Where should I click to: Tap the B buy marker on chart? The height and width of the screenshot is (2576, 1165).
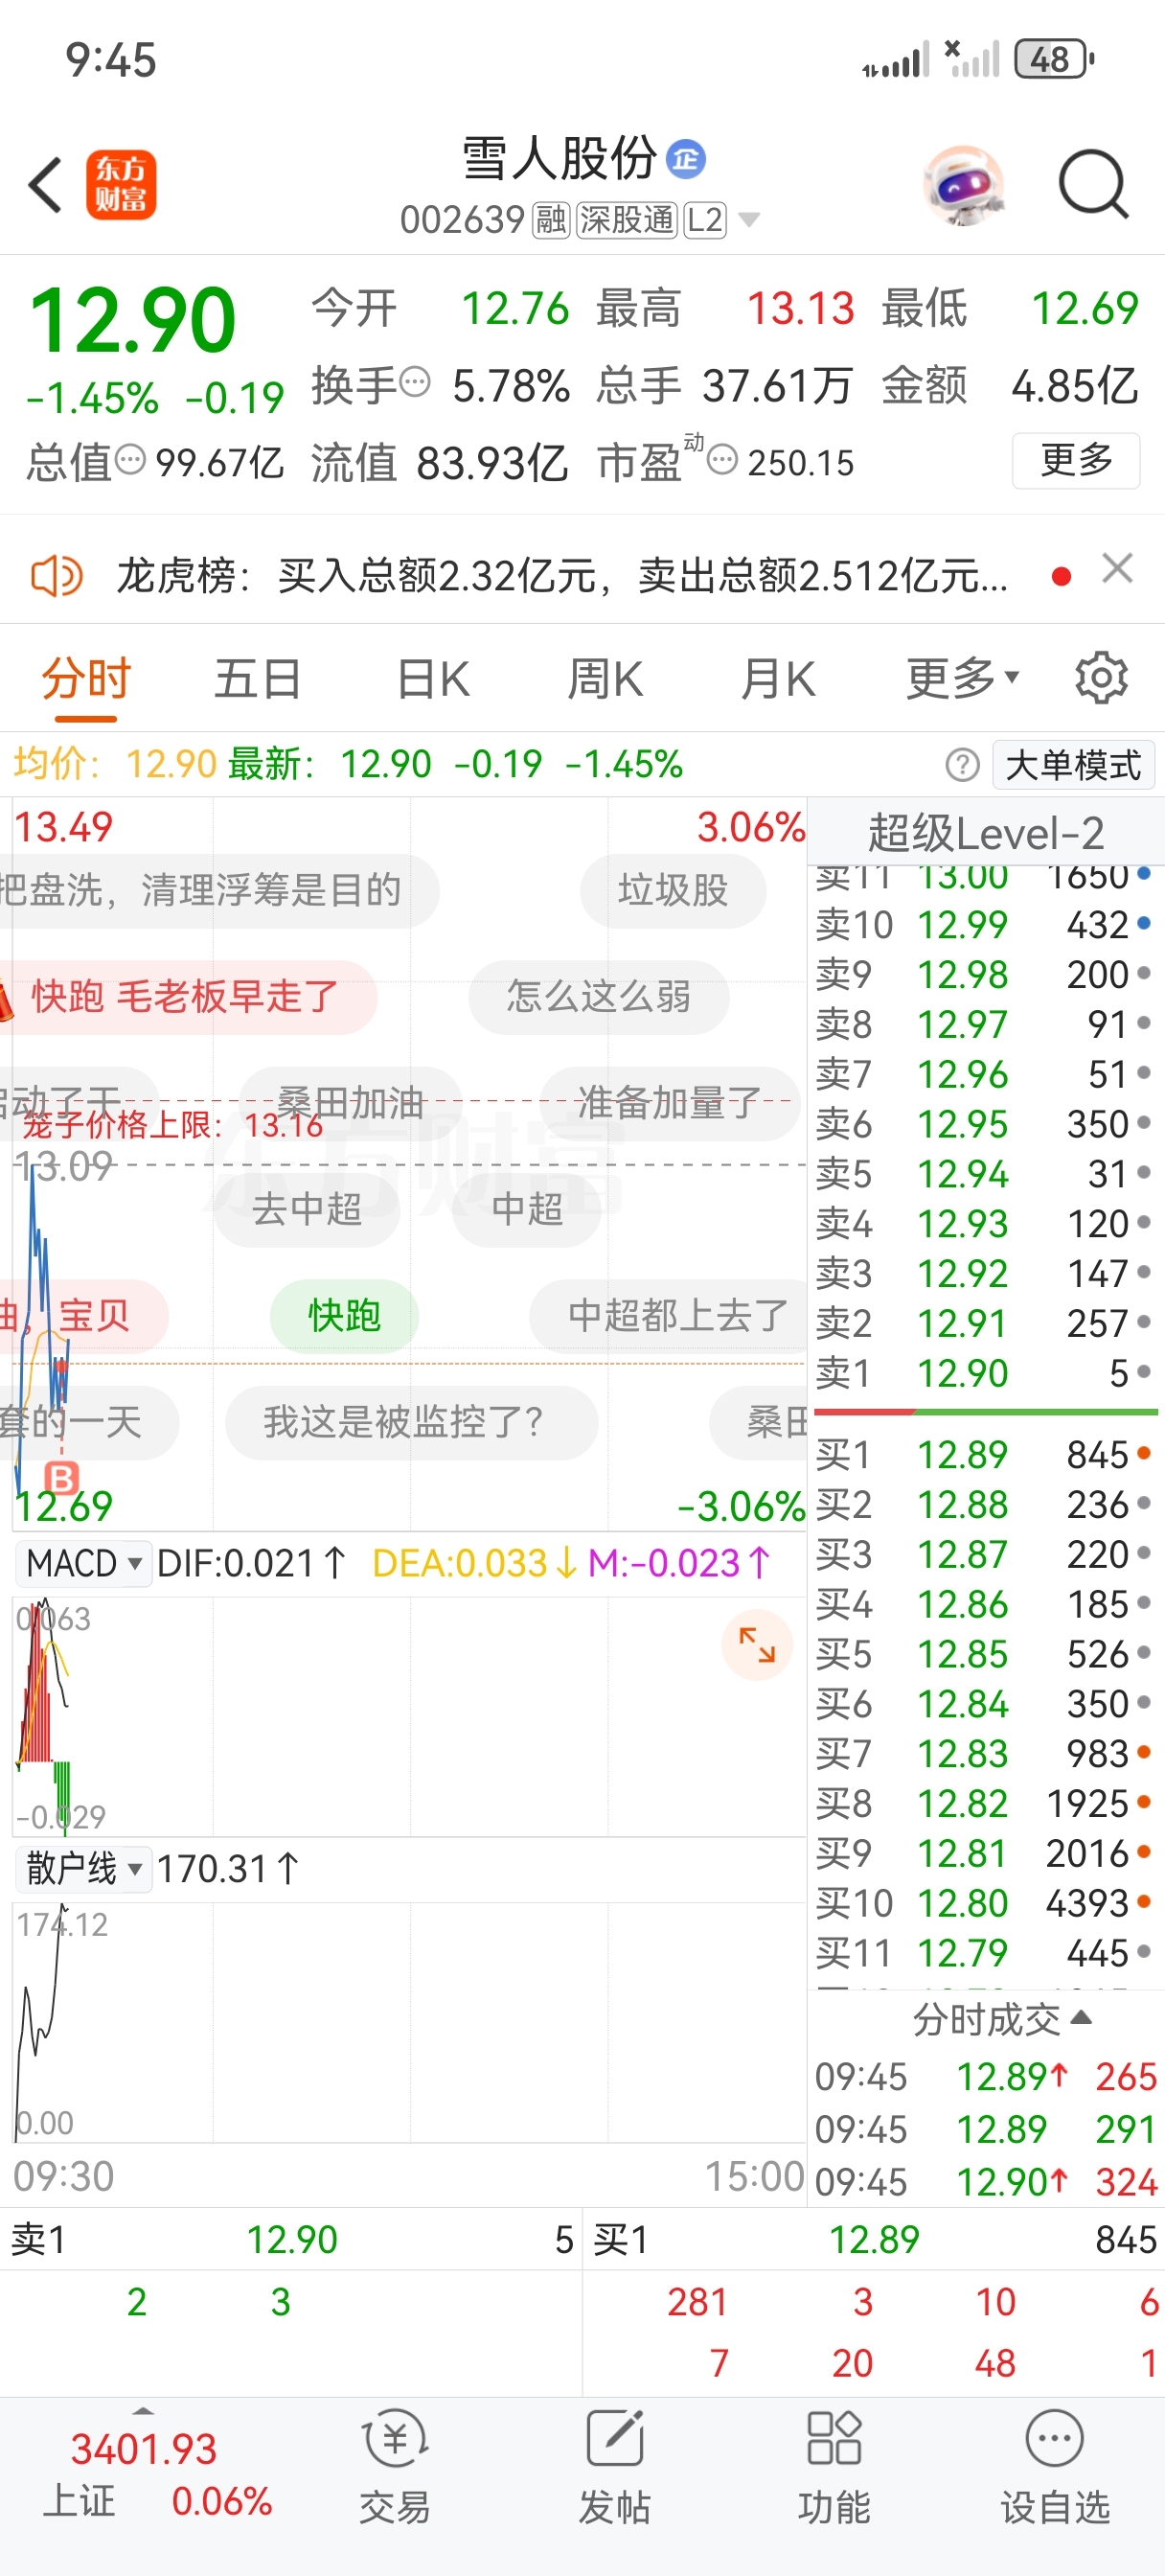coord(62,1477)
